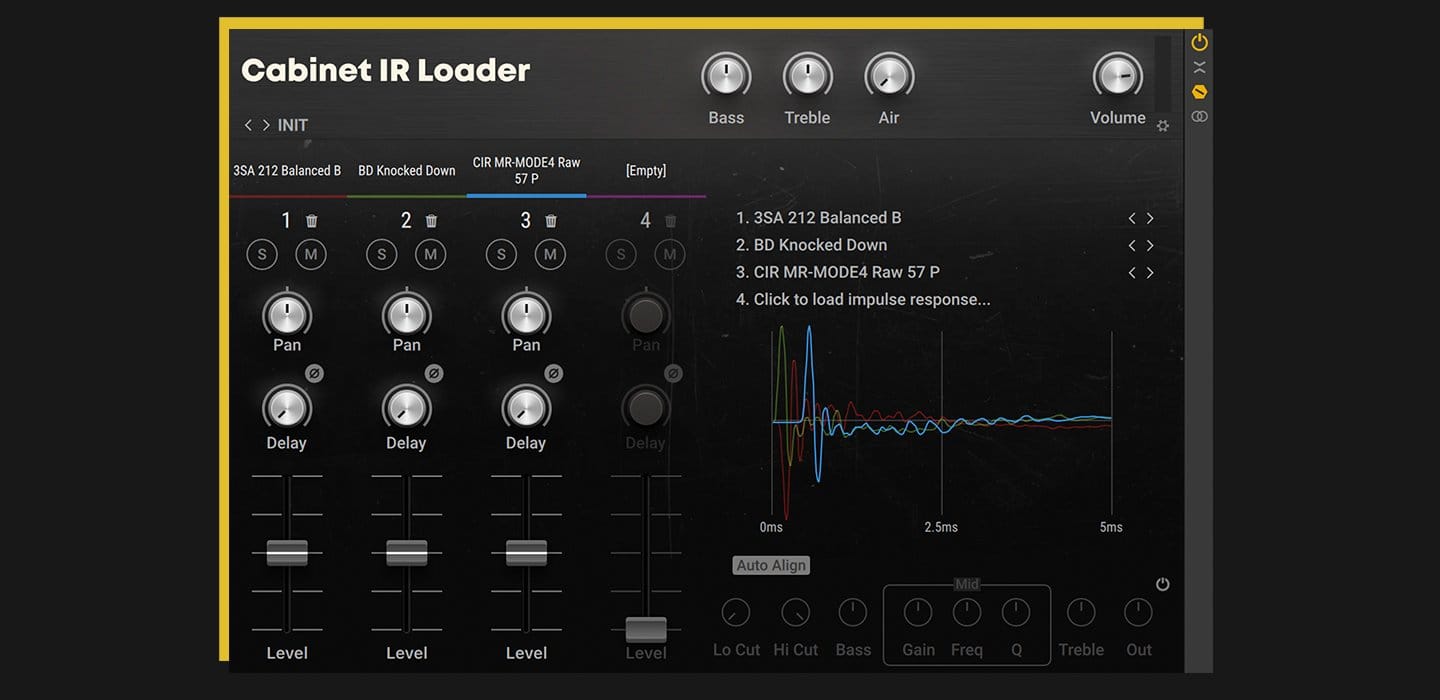Mute channel 3
The image size is (1440, 700).
point(550,255)
